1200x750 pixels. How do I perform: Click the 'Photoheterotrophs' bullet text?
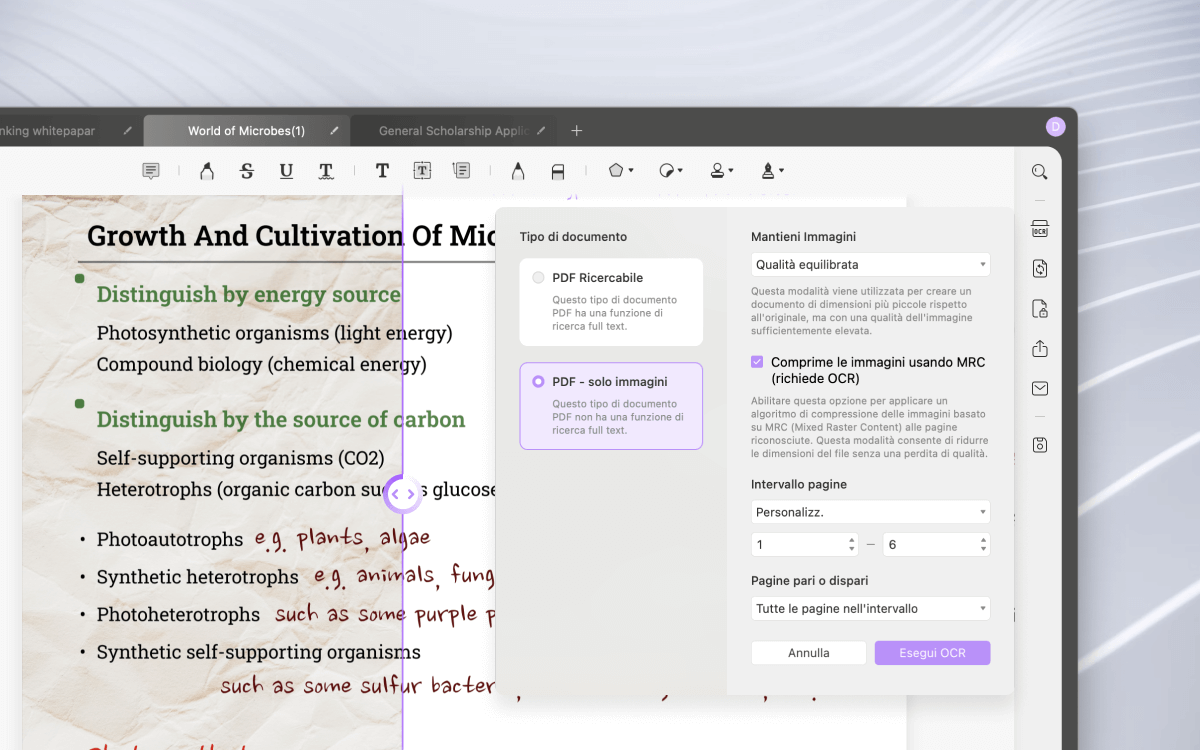178,615
